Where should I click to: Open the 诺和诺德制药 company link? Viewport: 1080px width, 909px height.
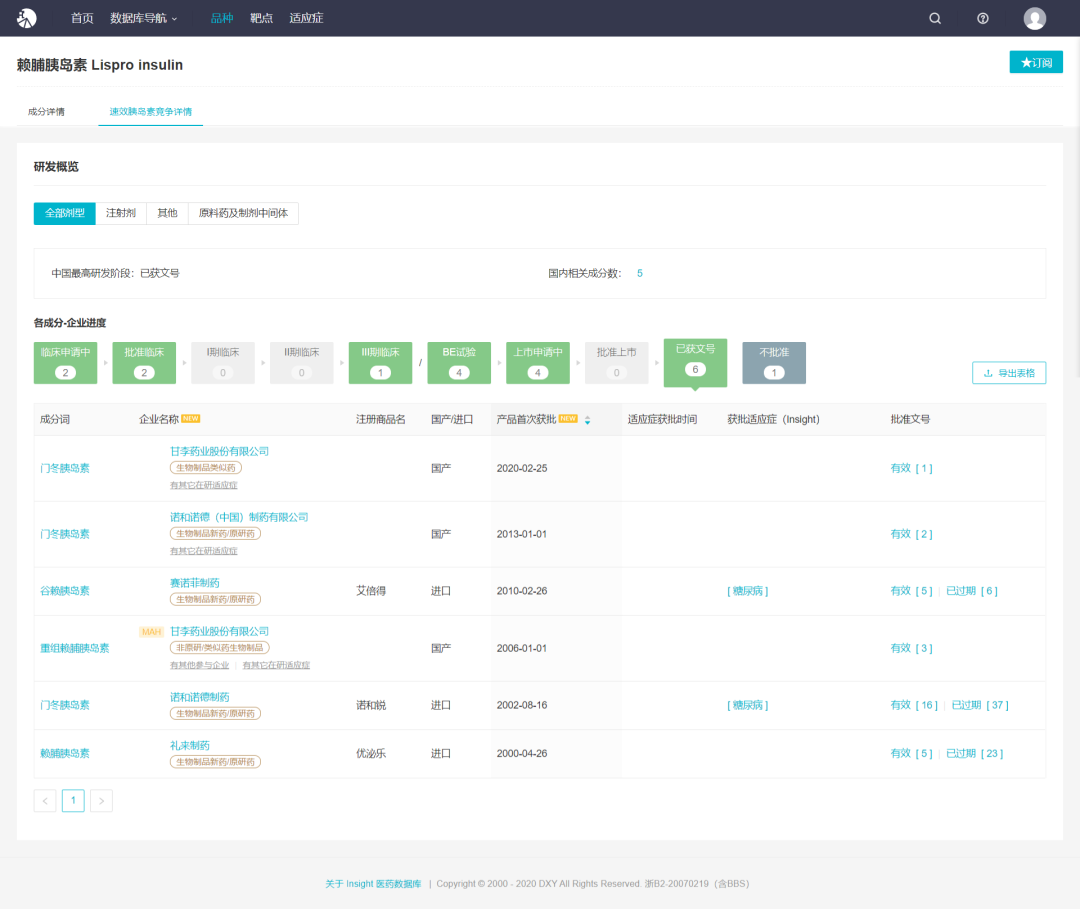click(x=200, y=697)
